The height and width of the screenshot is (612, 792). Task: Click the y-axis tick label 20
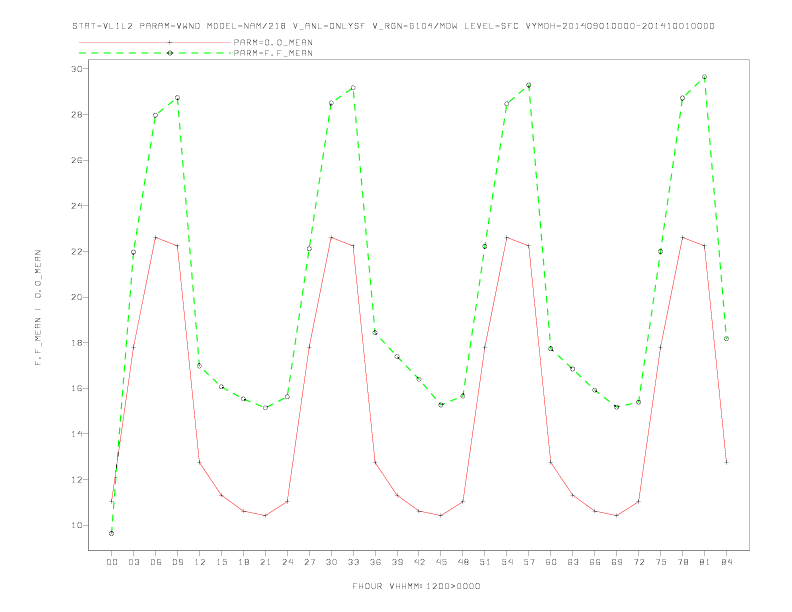77,297
